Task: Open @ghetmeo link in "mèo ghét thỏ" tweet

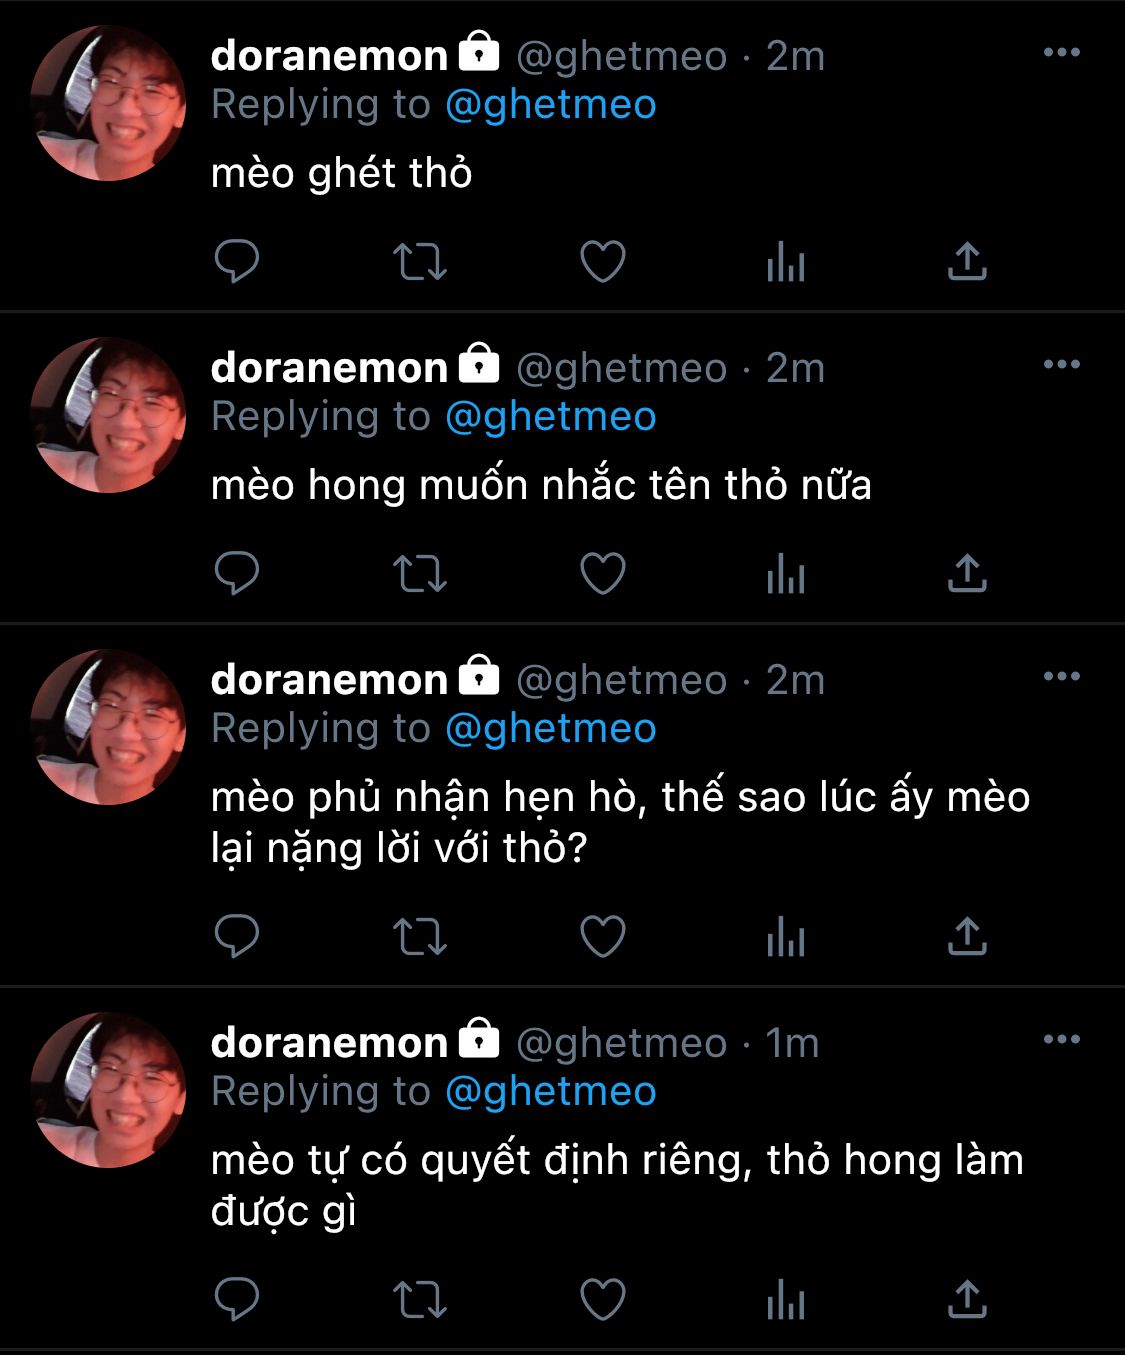Action: pyautogui.click(x=550, y=105)
